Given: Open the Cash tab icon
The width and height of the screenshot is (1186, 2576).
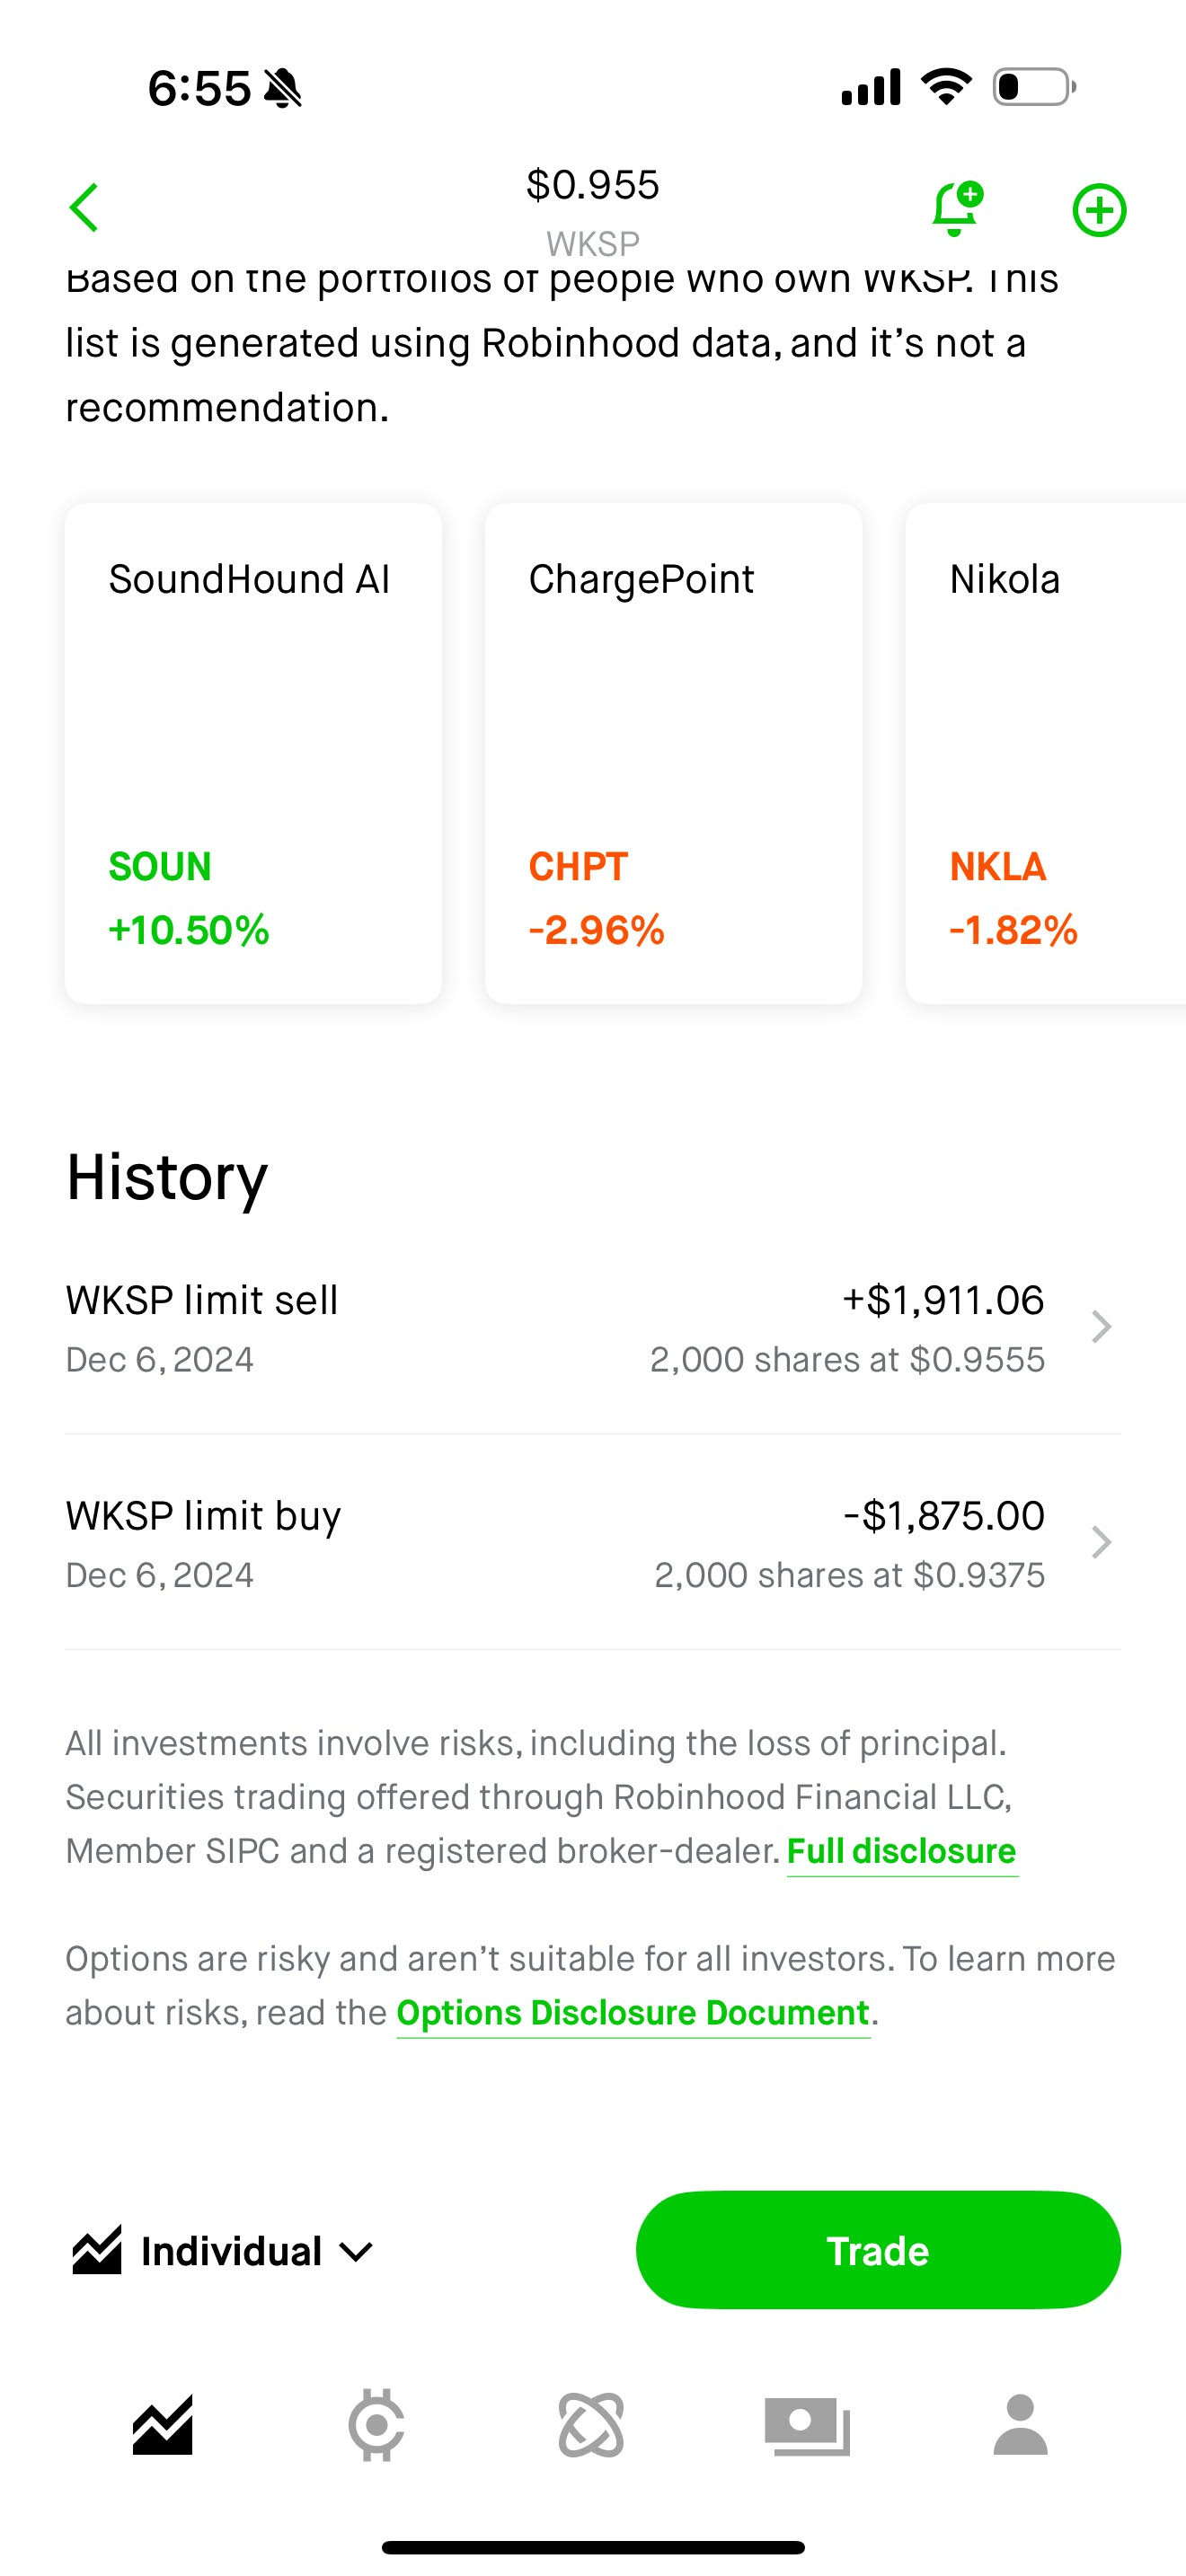Looking at the screenshot, I should pos(807,2426).
